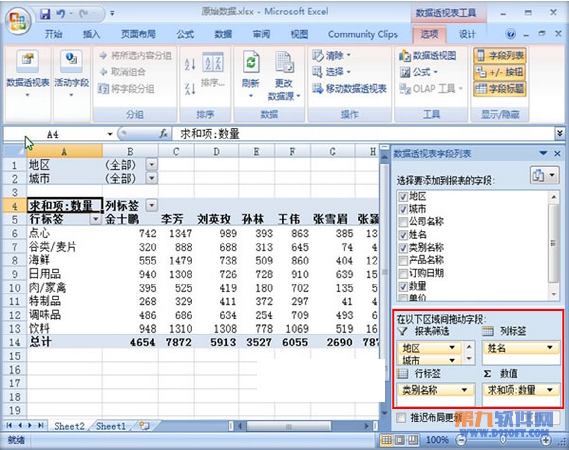Click the fx insert function button
This screenshot has height=450, width=569.
pos(164,134)
